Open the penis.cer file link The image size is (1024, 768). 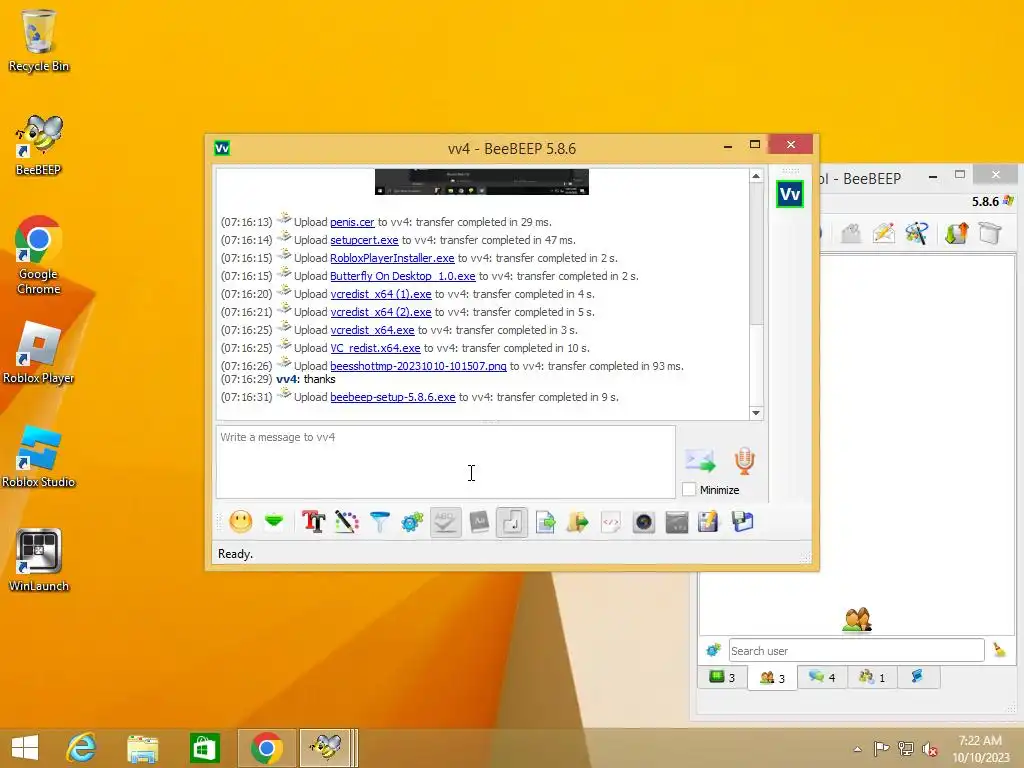[352, 222]
